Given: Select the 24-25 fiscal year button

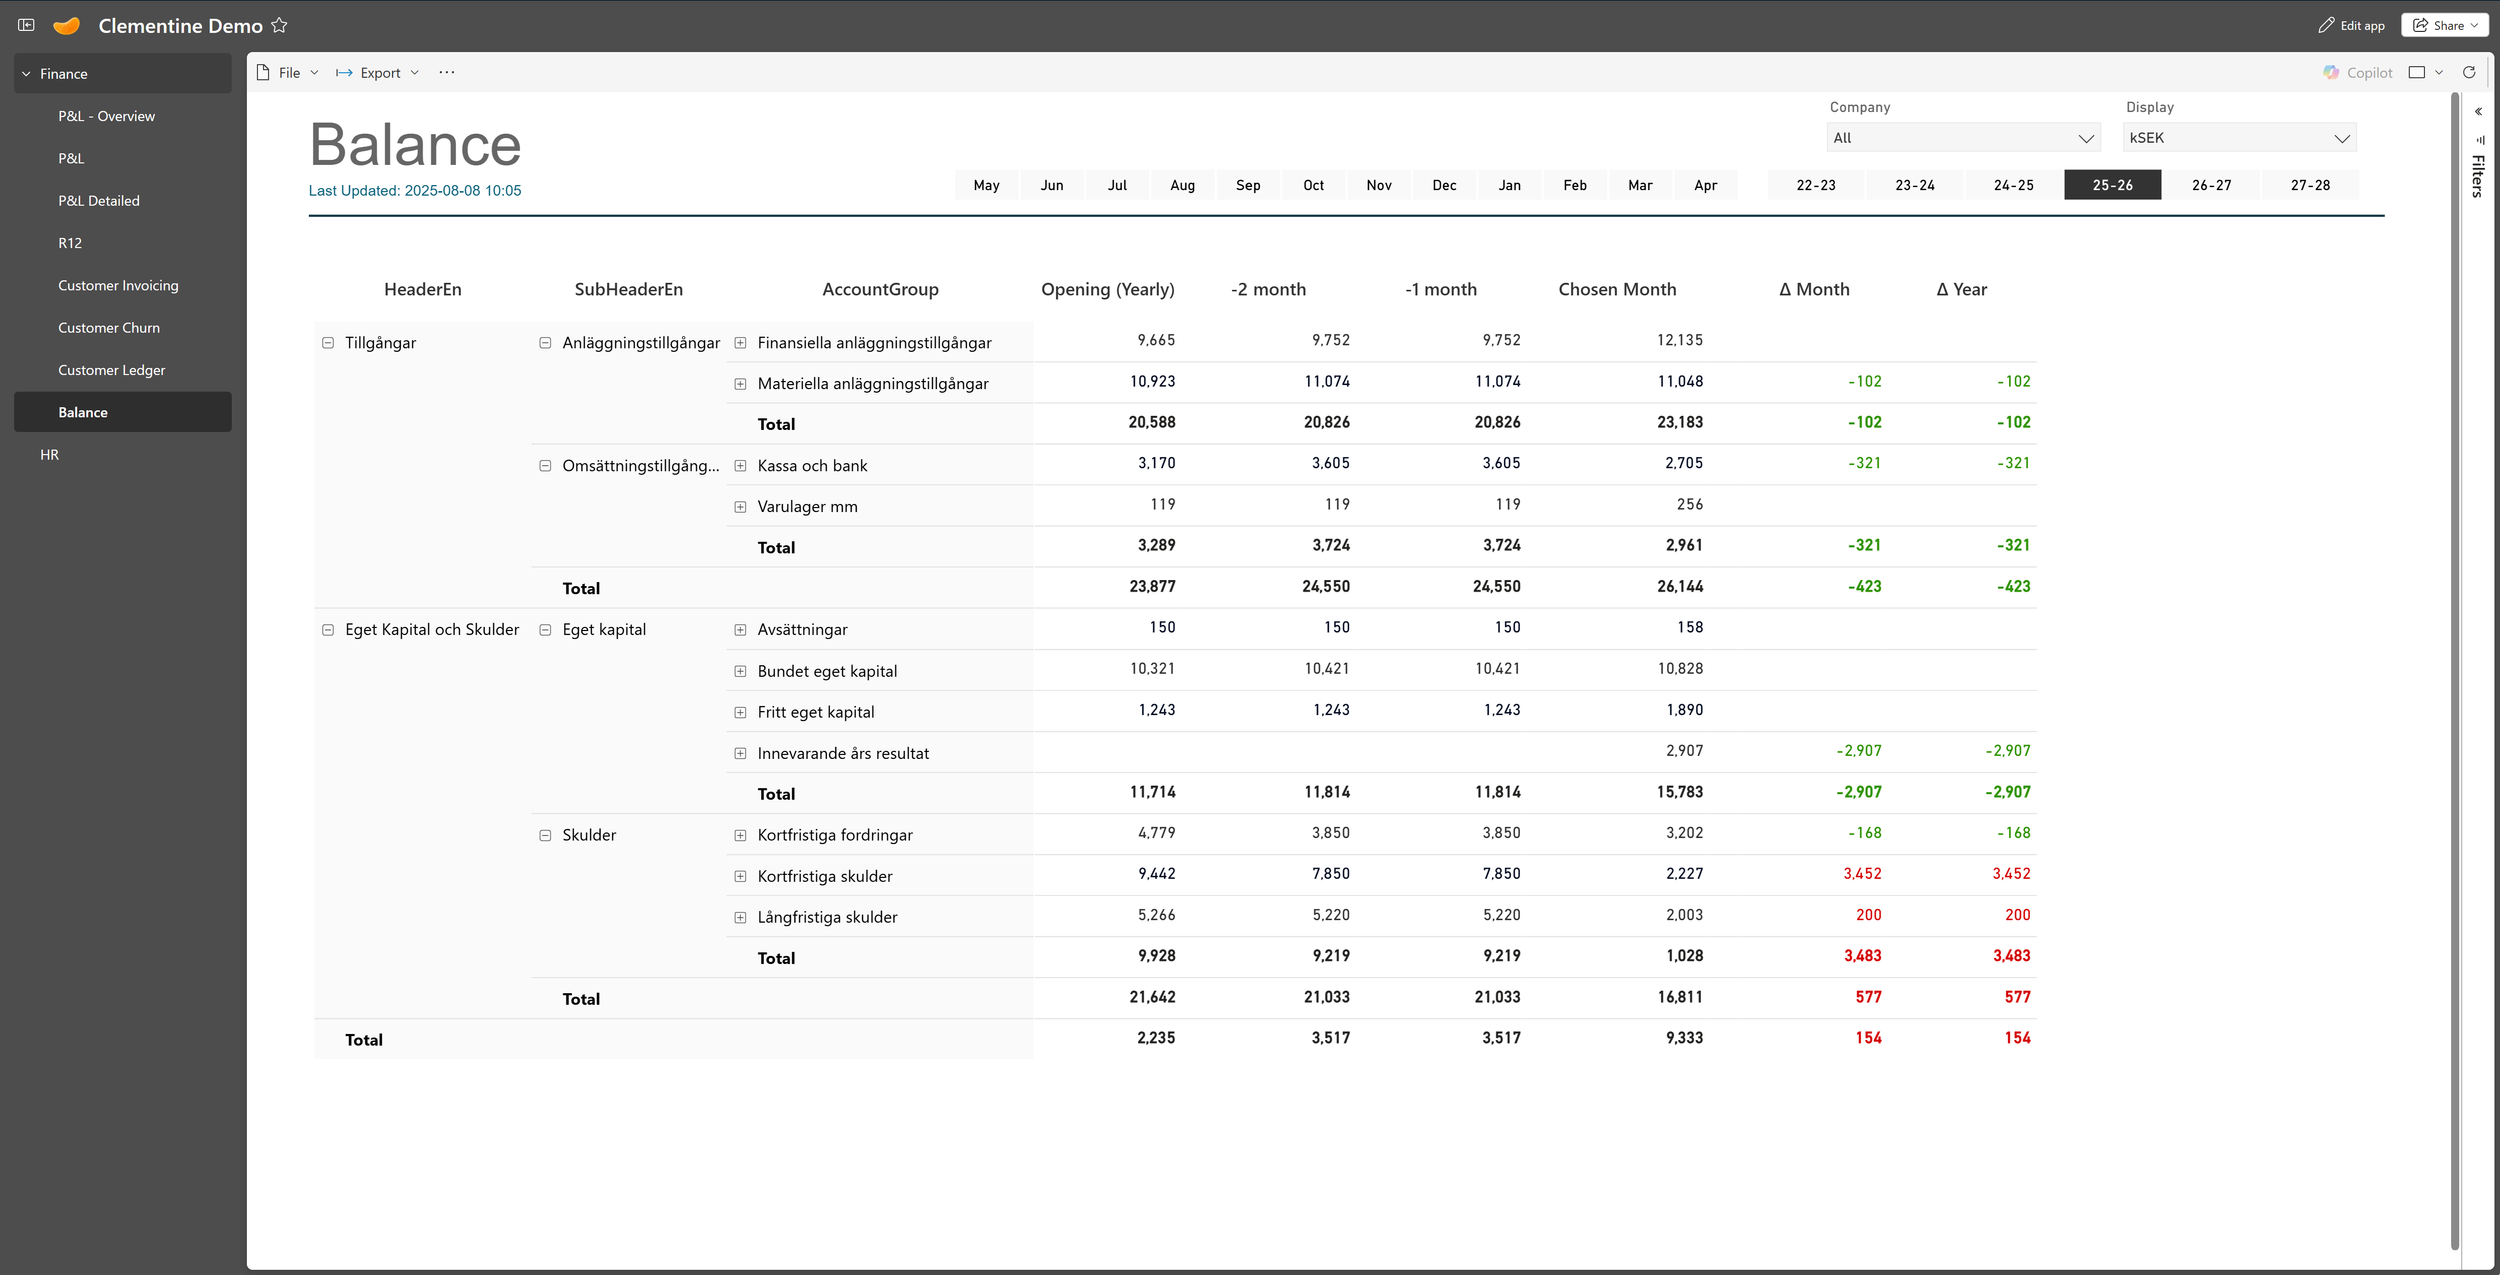Looking at the screenshot, I should [x=2013, y=185].
